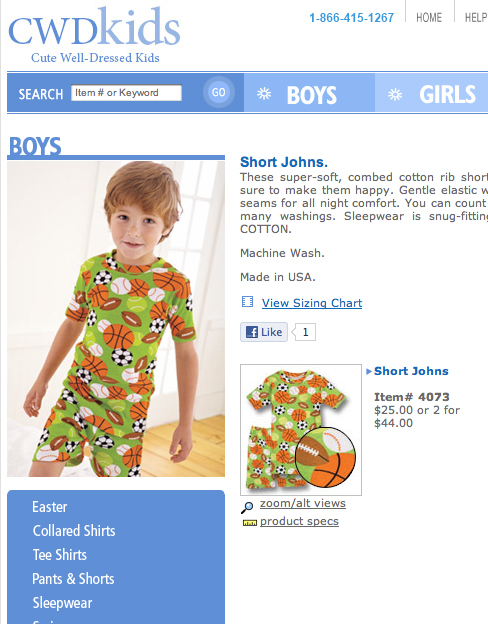This screenshot has height=624, width=488.
Task: Open the product specs link
Action: pos(299,521)
